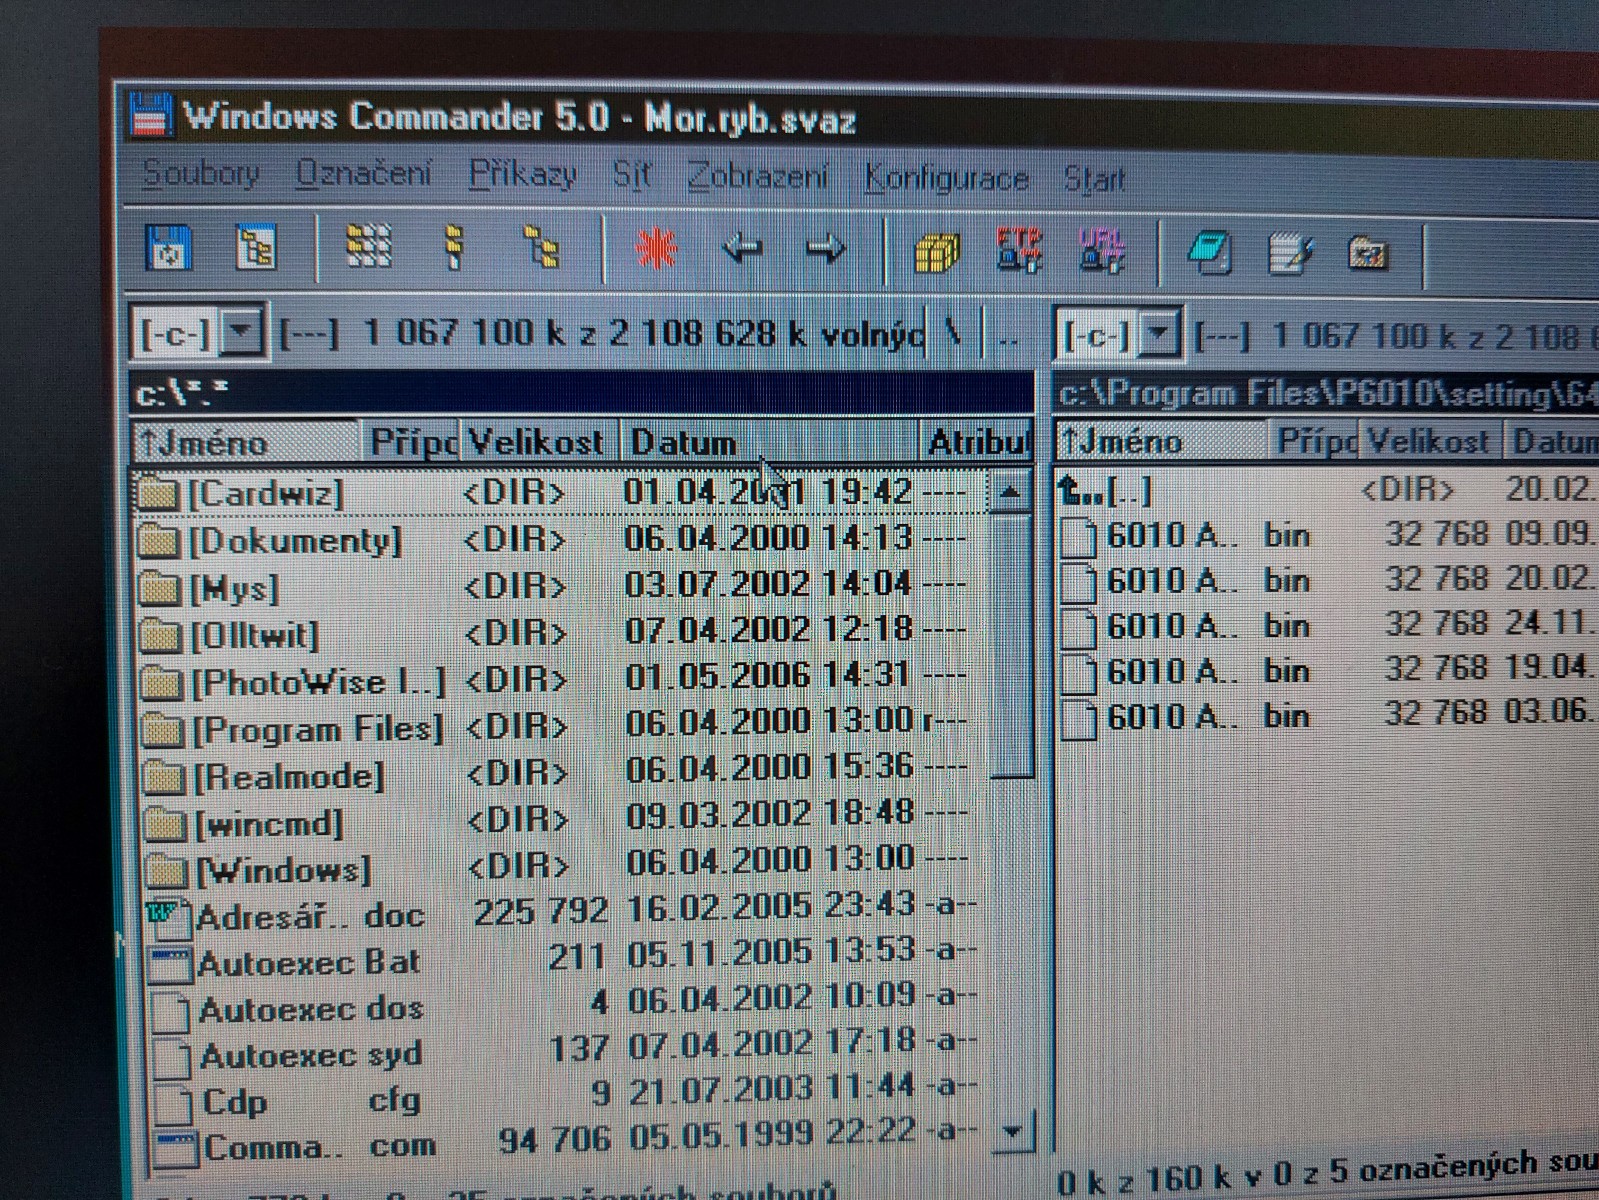
Task: Sort right panel by Jméno column
Action: pyautogui.click(x=1160, y=441)
